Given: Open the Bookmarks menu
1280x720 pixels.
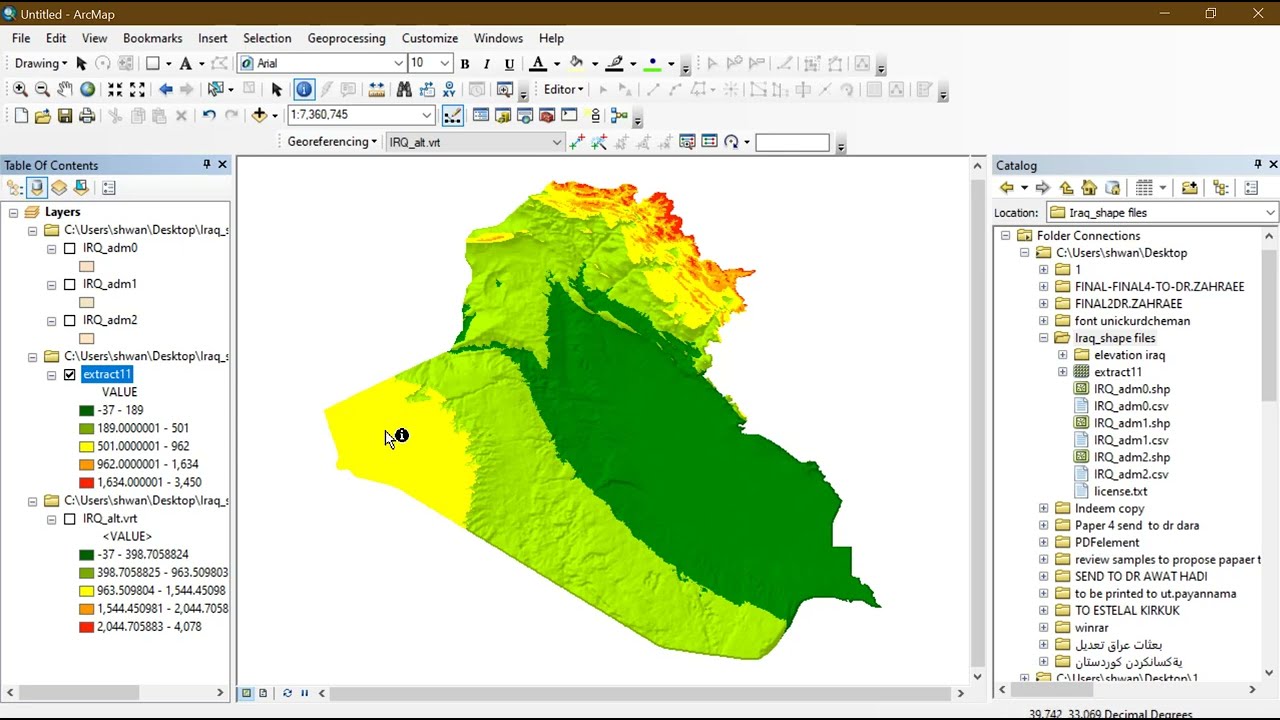Looking at the screenshot, I should coord(153,38).
